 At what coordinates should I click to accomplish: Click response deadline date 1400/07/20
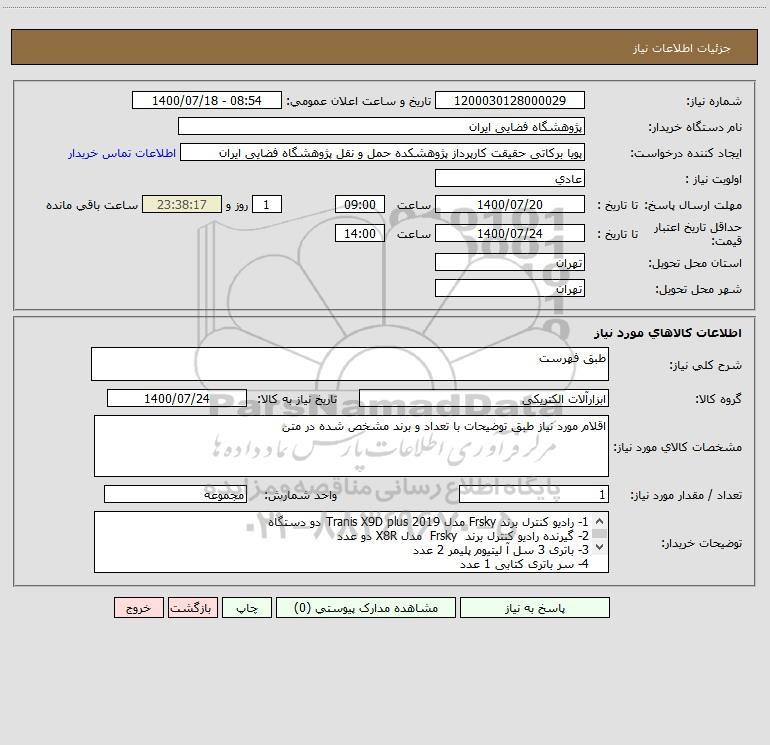click(510, 205)
